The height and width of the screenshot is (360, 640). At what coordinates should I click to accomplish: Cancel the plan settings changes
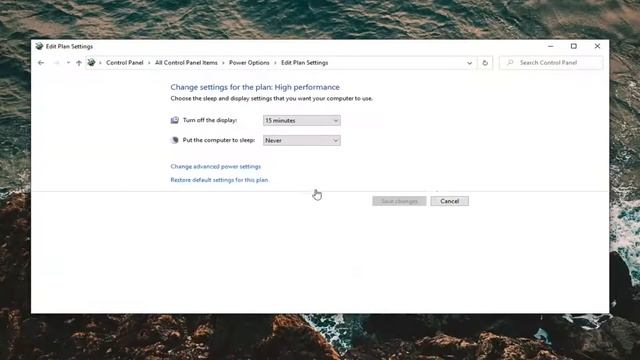pos(449,201)
